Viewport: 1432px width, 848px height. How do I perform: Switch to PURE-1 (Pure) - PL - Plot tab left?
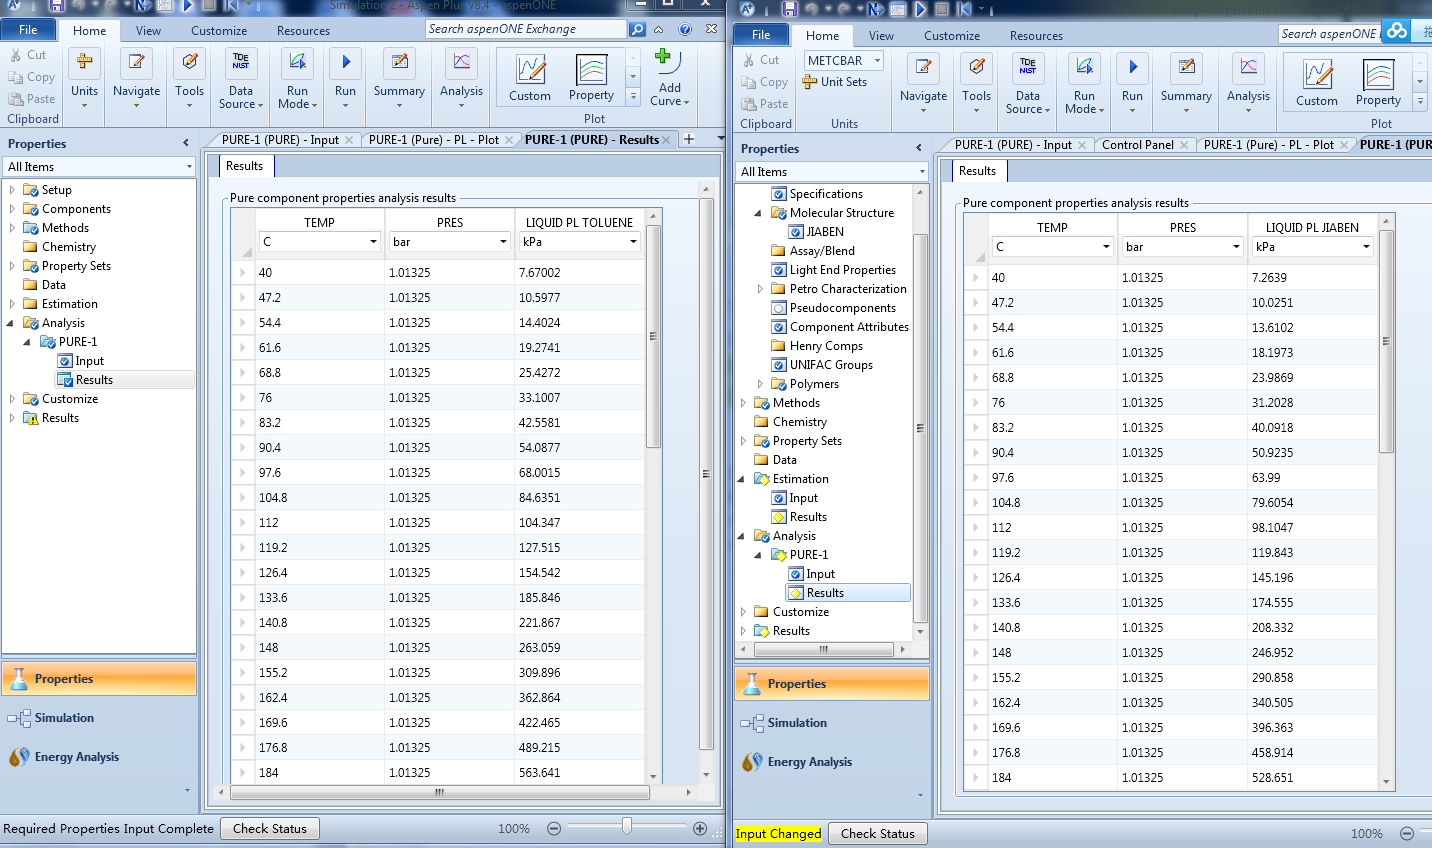(x=433, y=140)
